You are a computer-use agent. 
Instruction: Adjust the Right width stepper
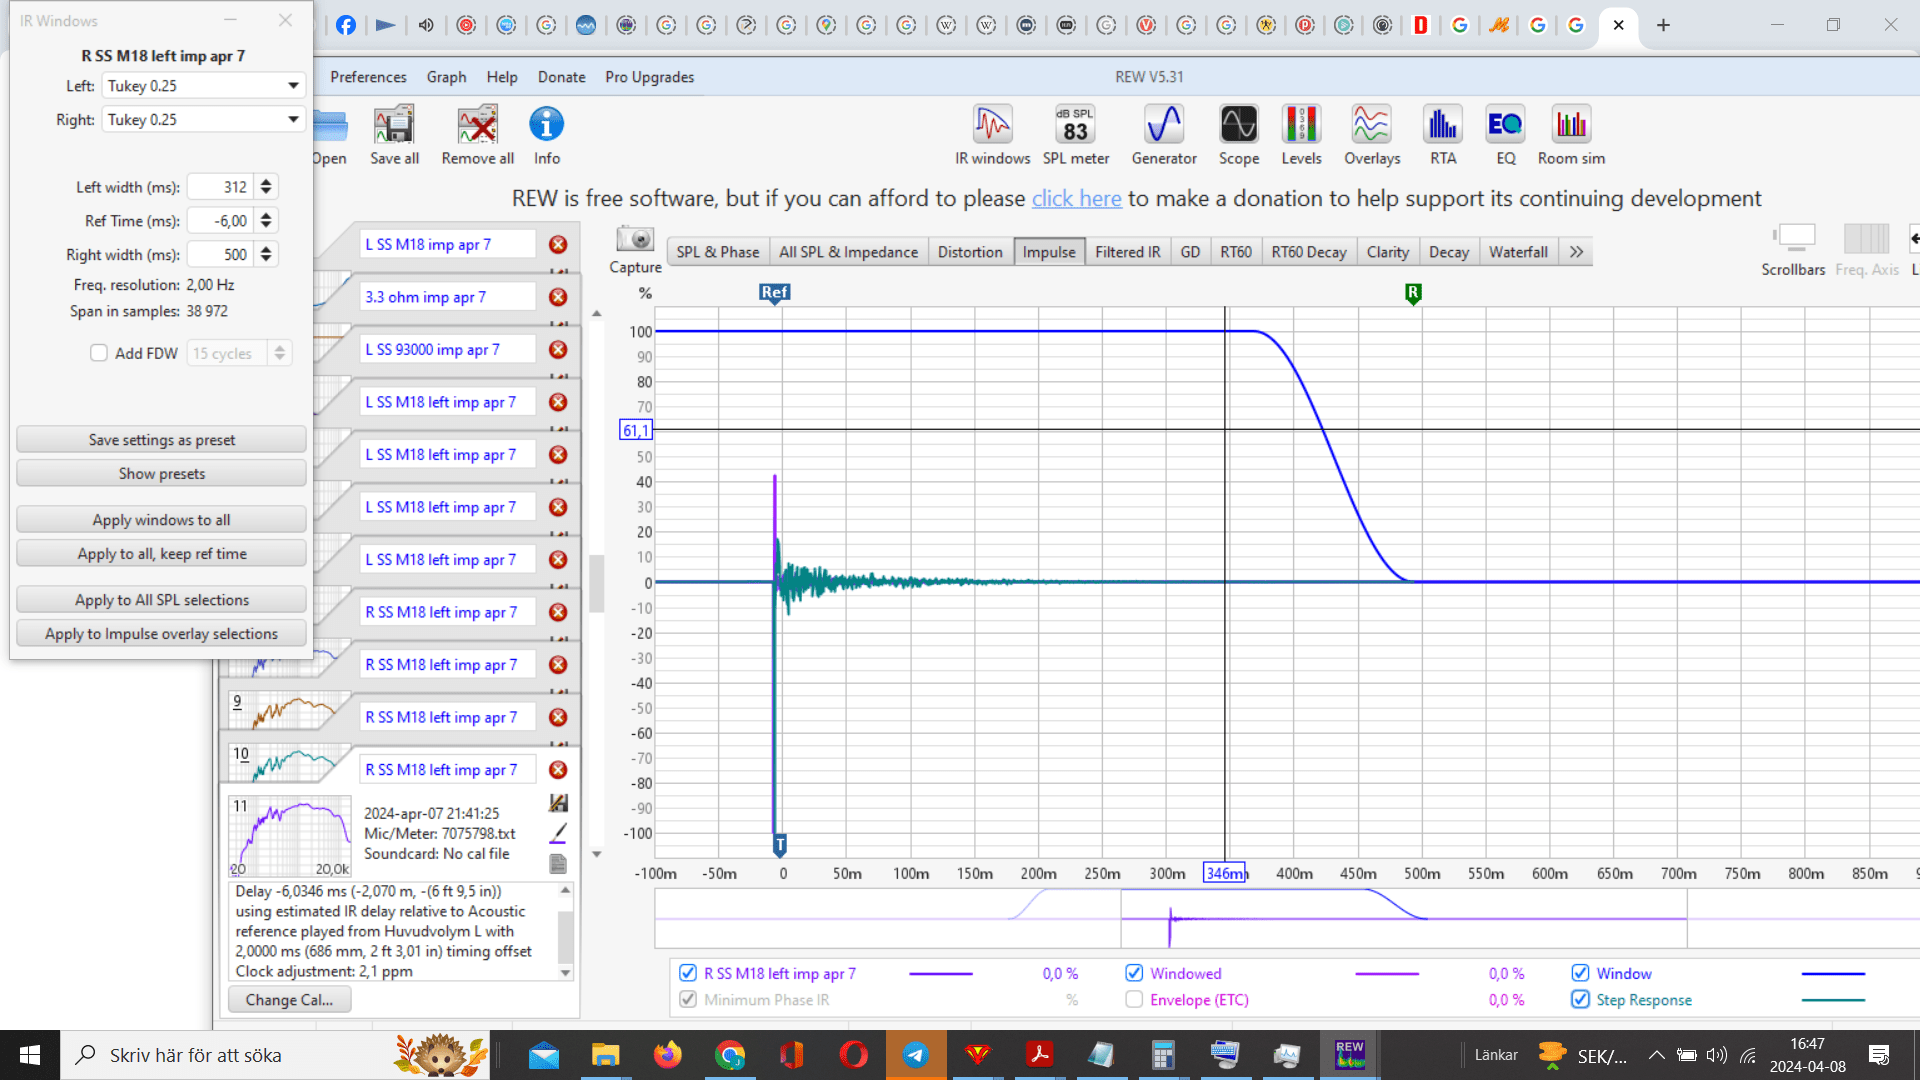pyautogui.click(x=266, y=255)
